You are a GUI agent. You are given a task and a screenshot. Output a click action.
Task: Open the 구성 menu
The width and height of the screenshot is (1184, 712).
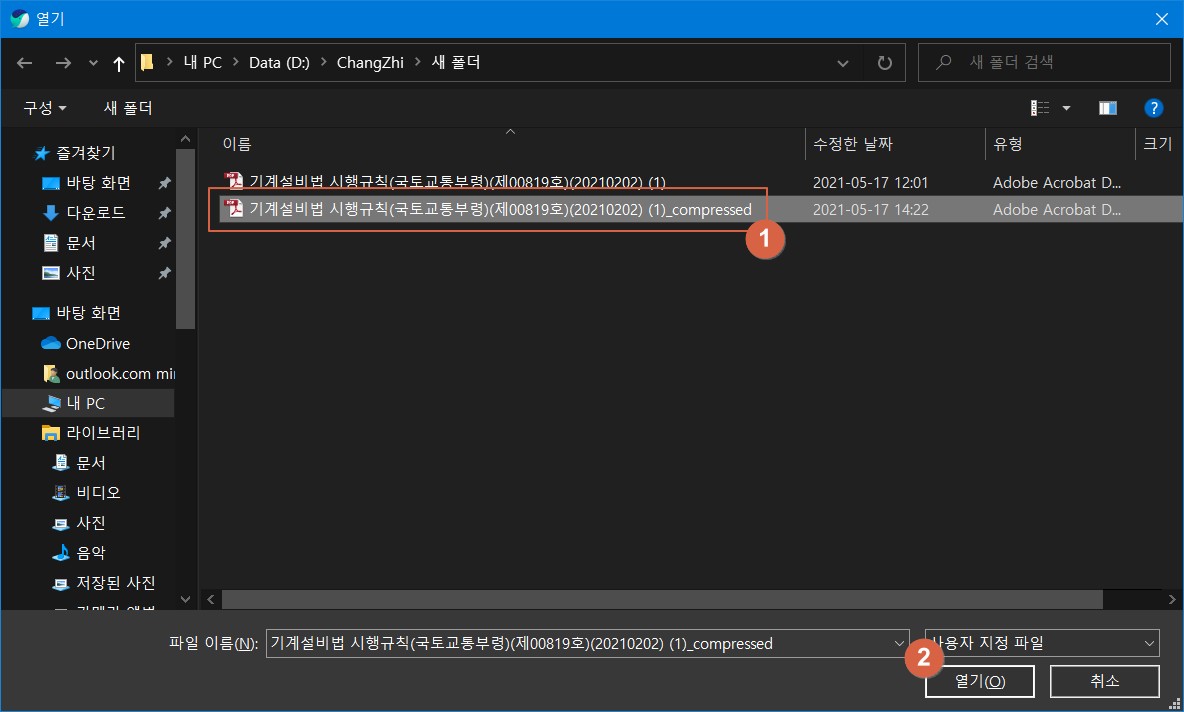[41, 107]
